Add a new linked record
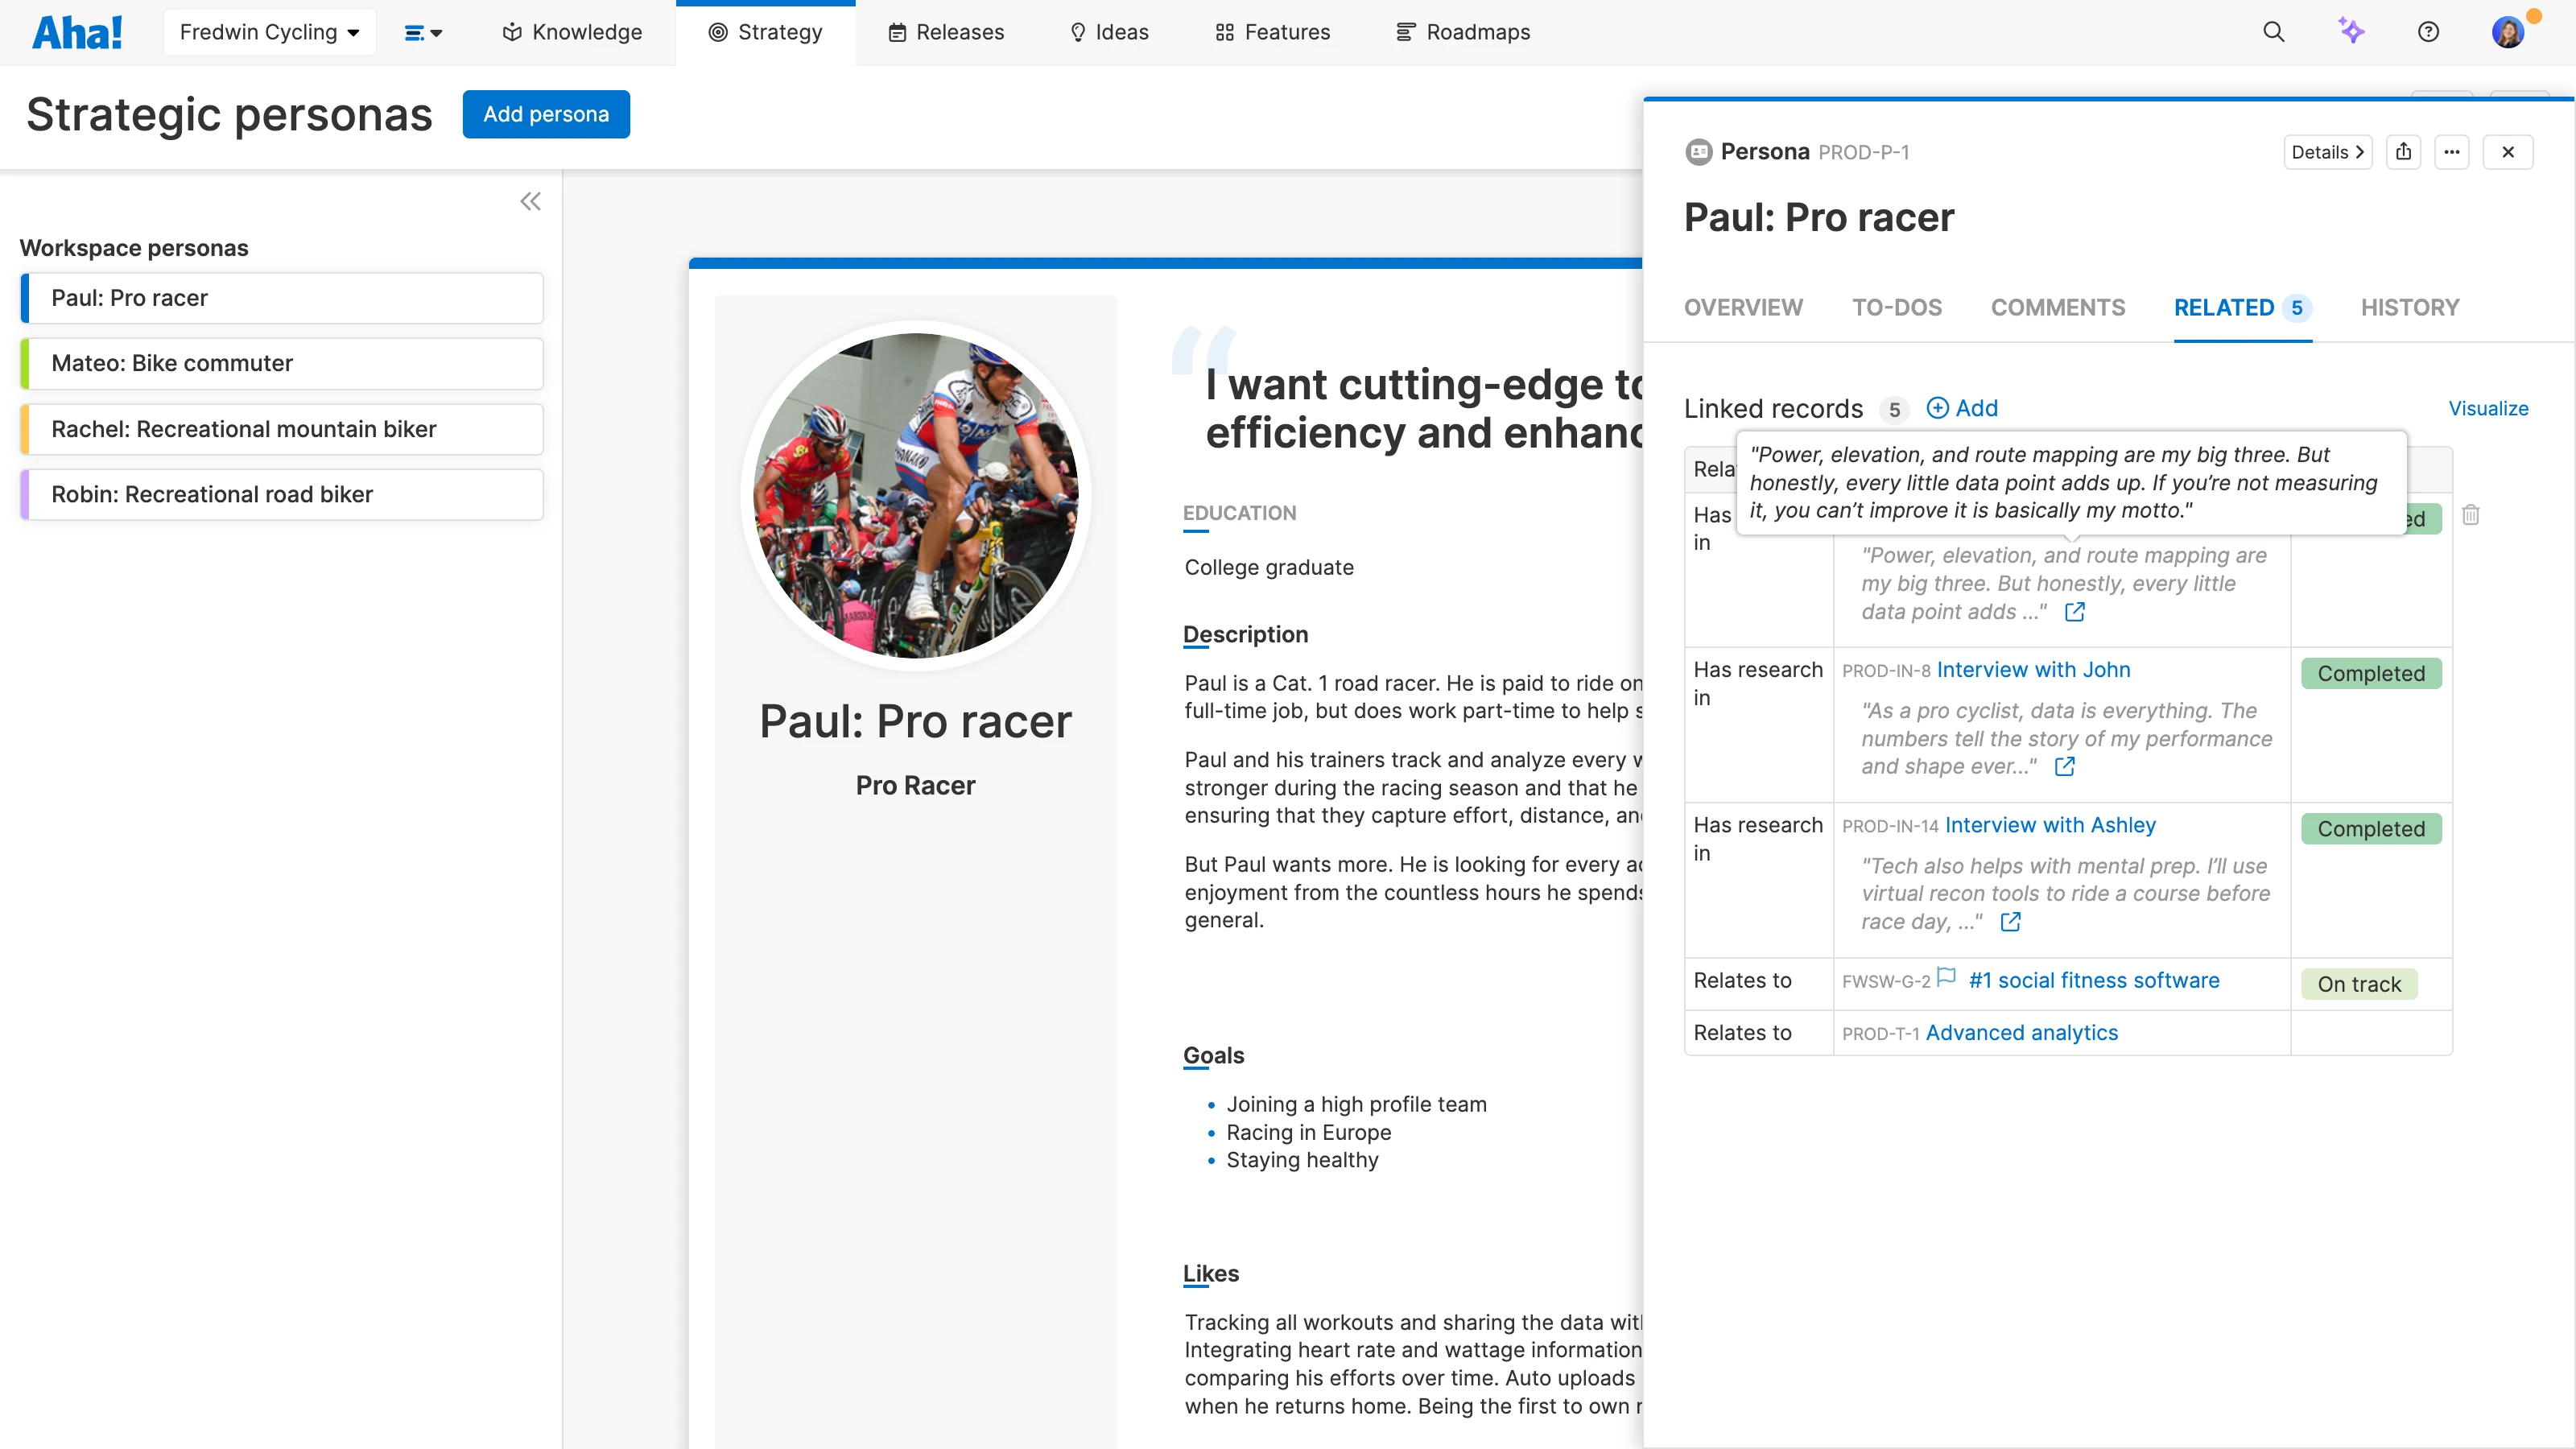The width and height of the screenshot is (2576, 1449). coord(1962,408)
